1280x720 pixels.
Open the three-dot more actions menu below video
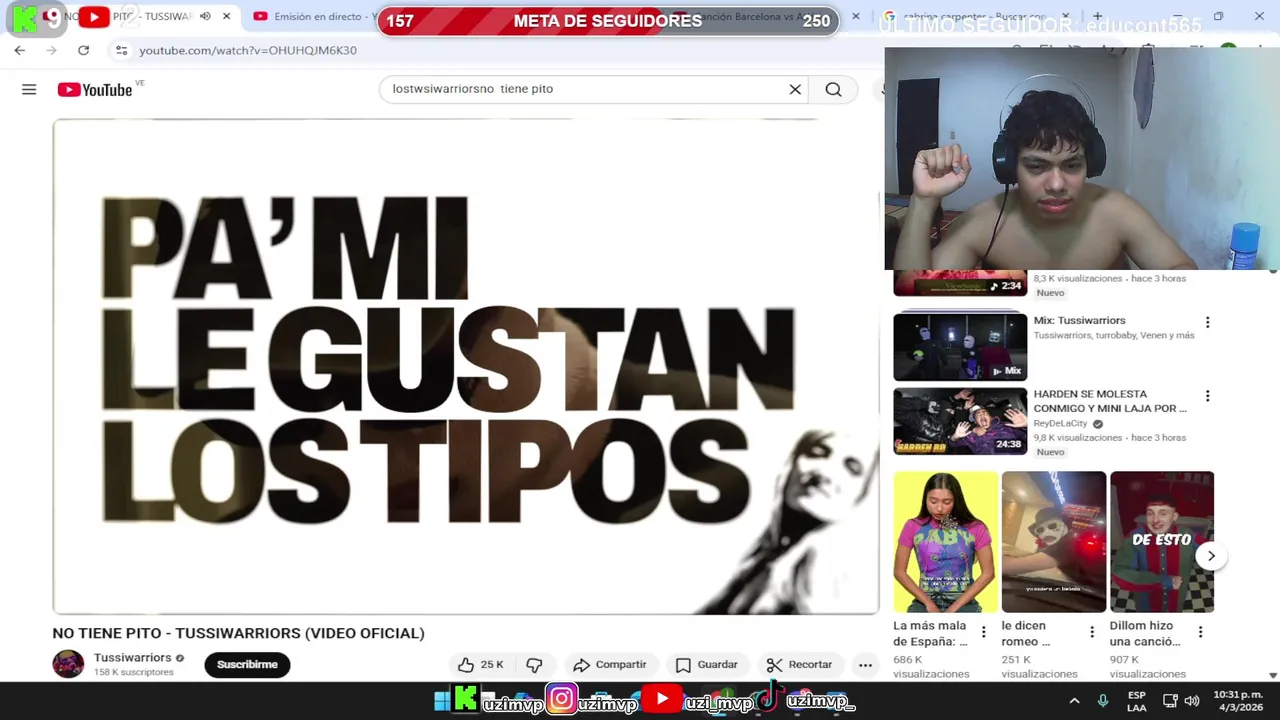(x=865, y=664)
